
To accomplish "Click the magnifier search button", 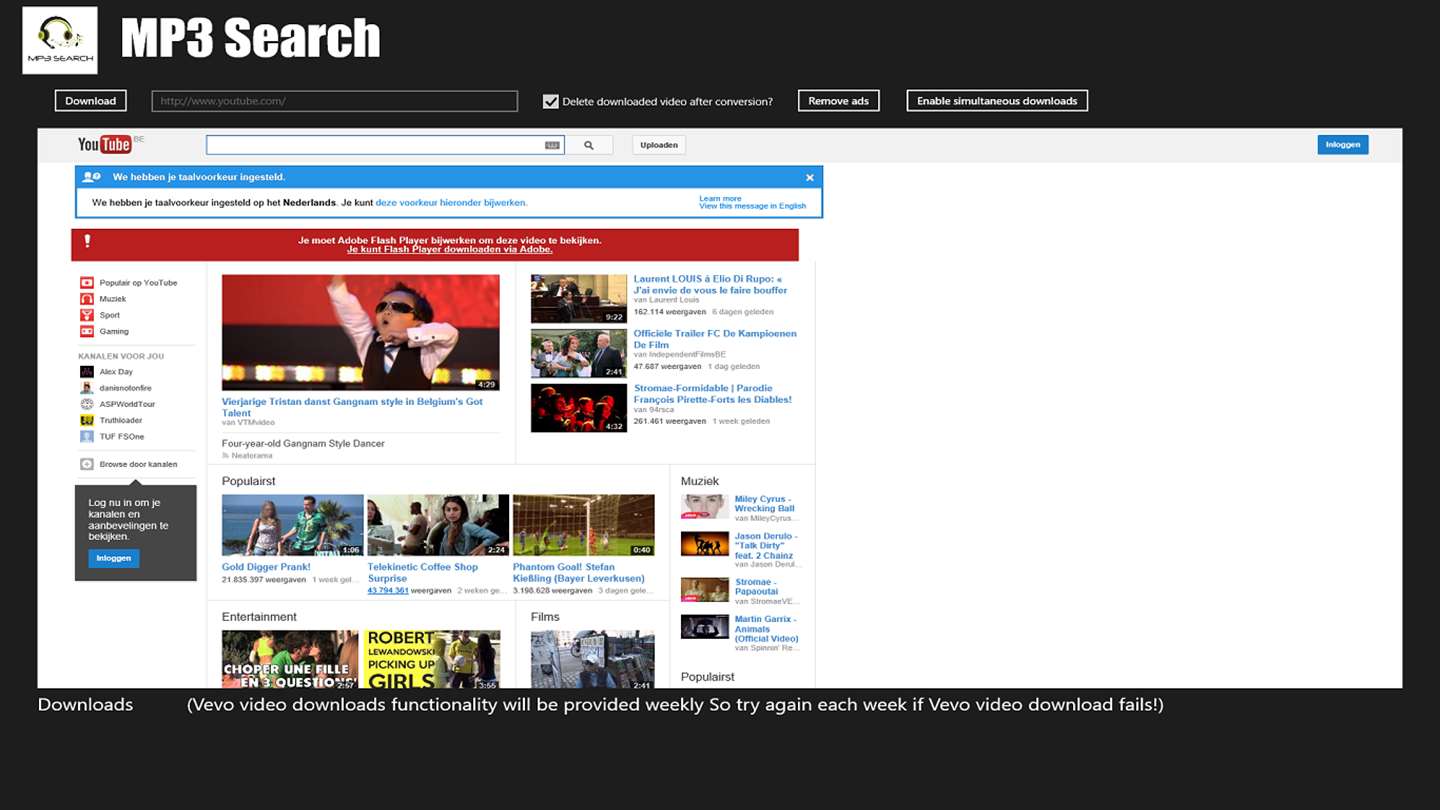I will point(589,145).
